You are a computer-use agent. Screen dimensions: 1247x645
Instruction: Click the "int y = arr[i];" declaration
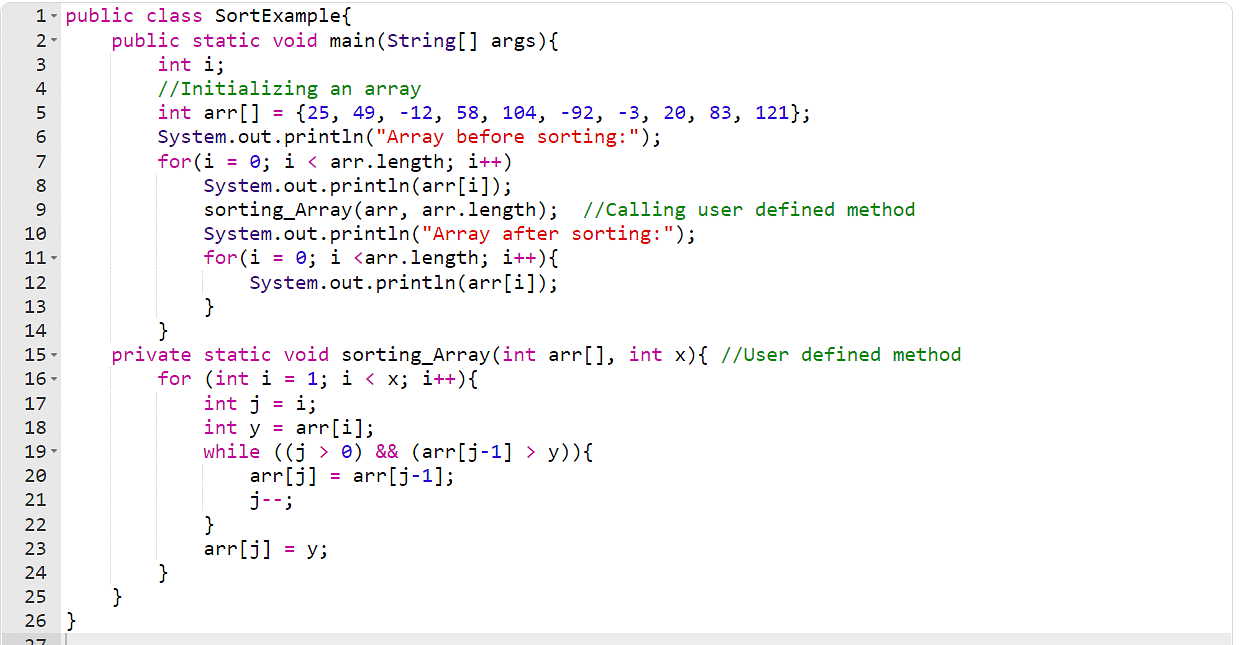coord(288,427)
